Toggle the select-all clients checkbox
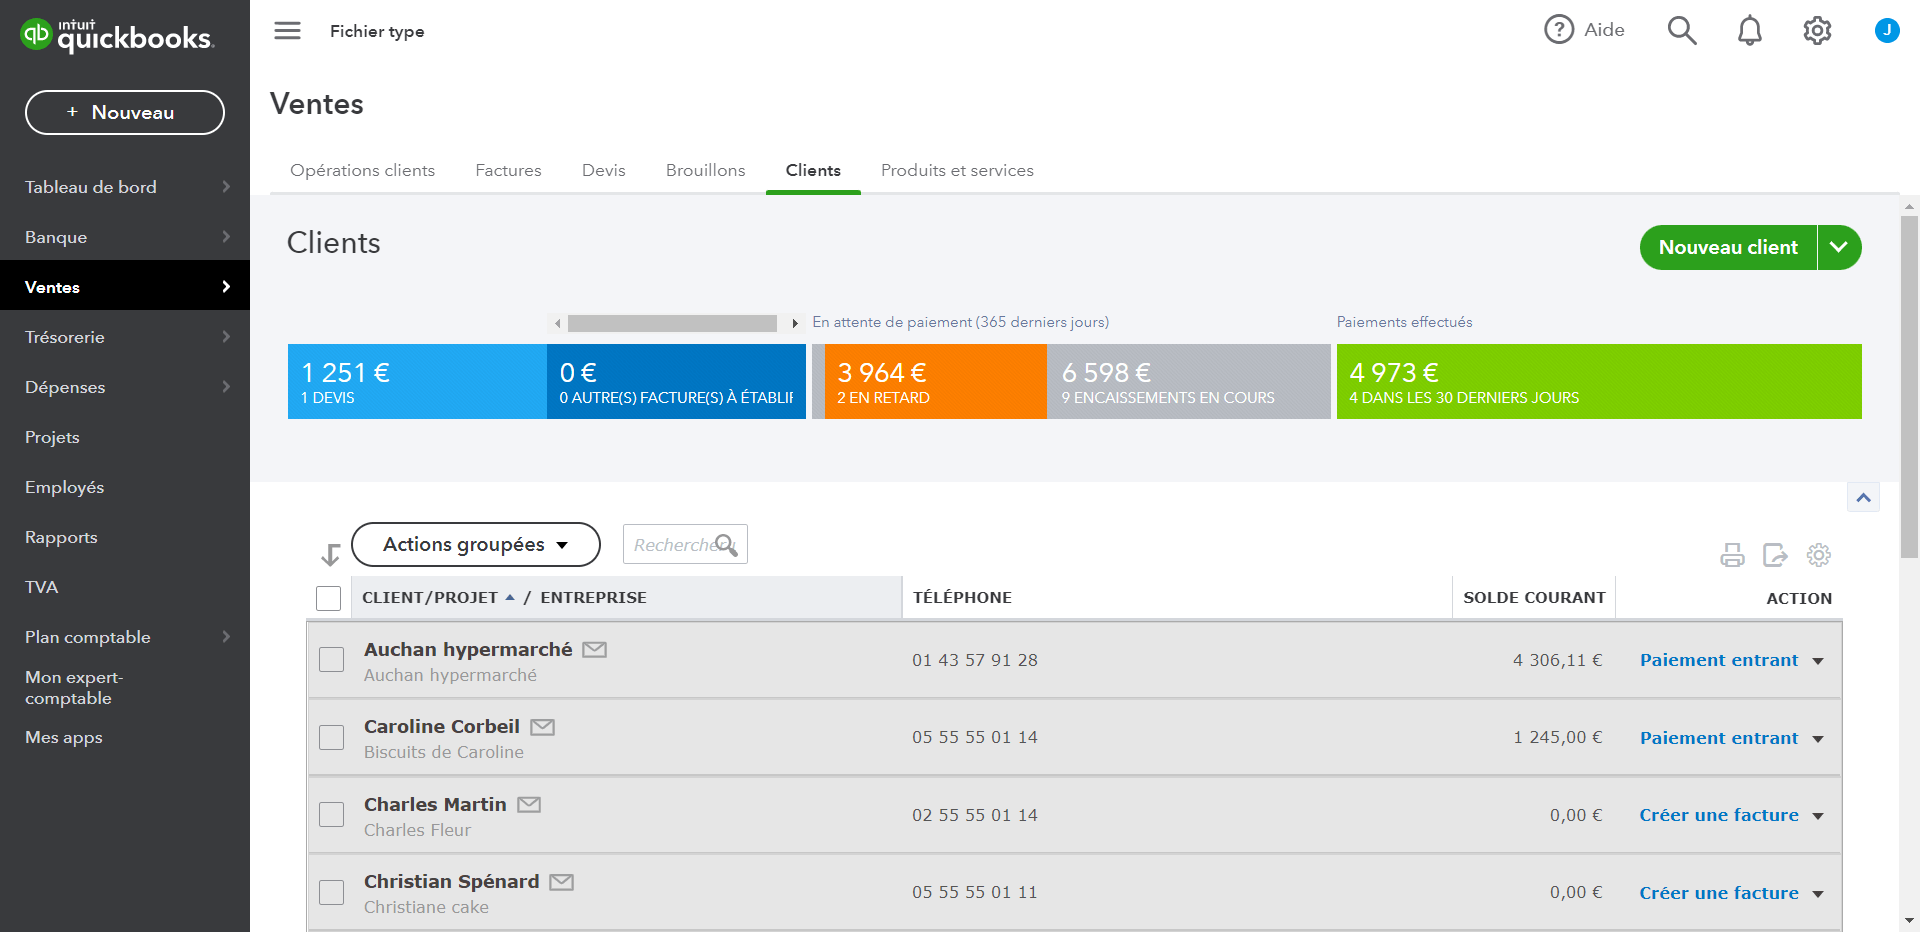Image resolution: width=1920 pixels, height=932 pixels. point(328,598)
